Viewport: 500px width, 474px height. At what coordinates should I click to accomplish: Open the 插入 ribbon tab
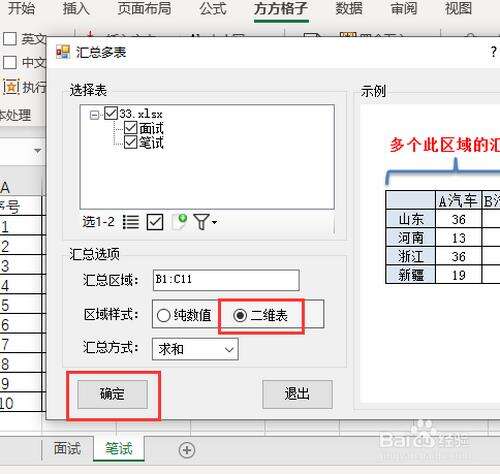76,8
